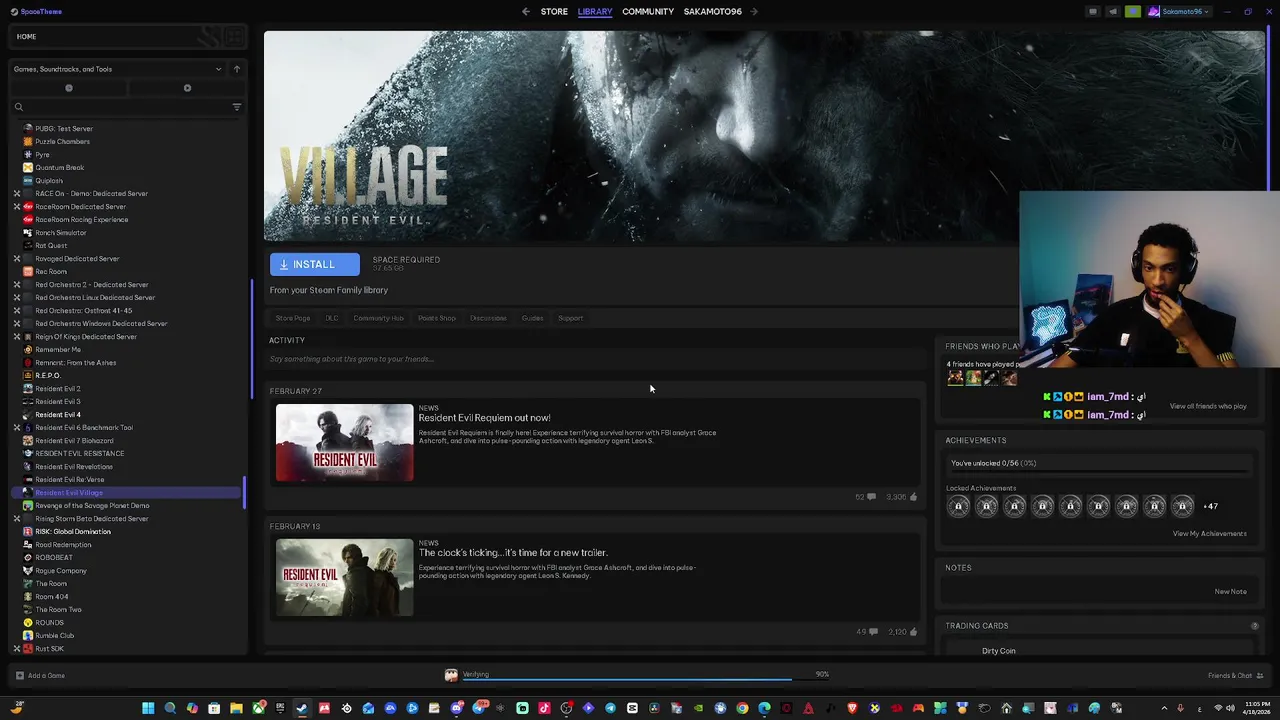1280x720 pixels.
Task: Go back with the left arrow
Action: (x=526, y=11)
